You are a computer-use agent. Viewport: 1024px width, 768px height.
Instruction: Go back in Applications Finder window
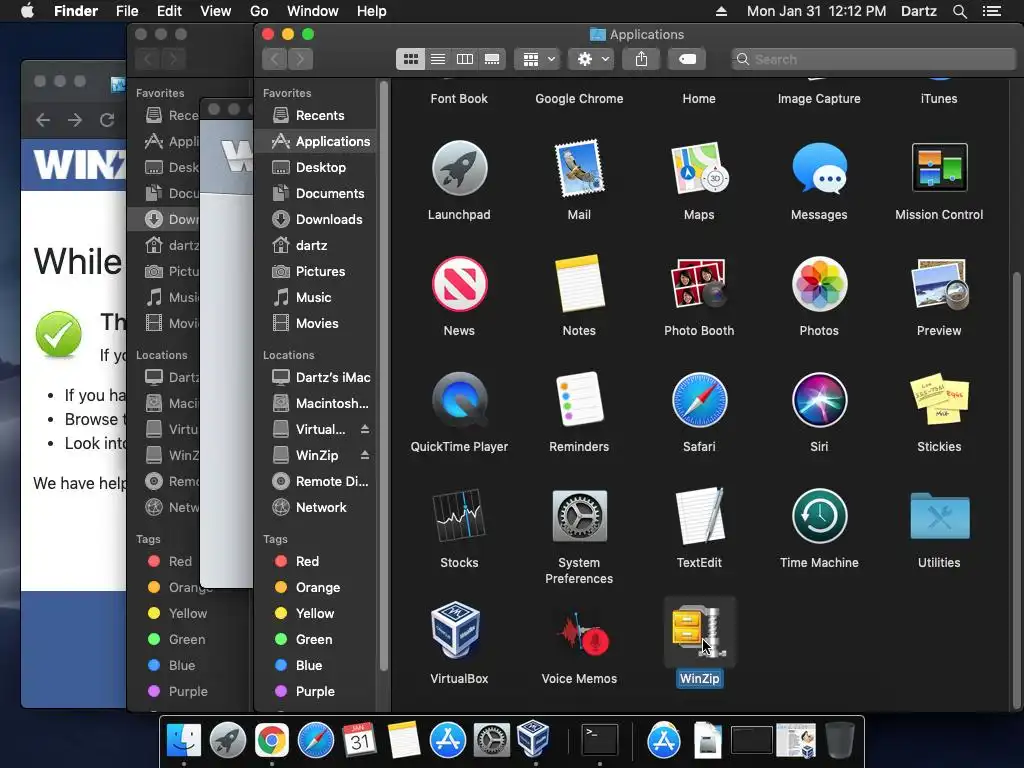(x=275, y=59)
